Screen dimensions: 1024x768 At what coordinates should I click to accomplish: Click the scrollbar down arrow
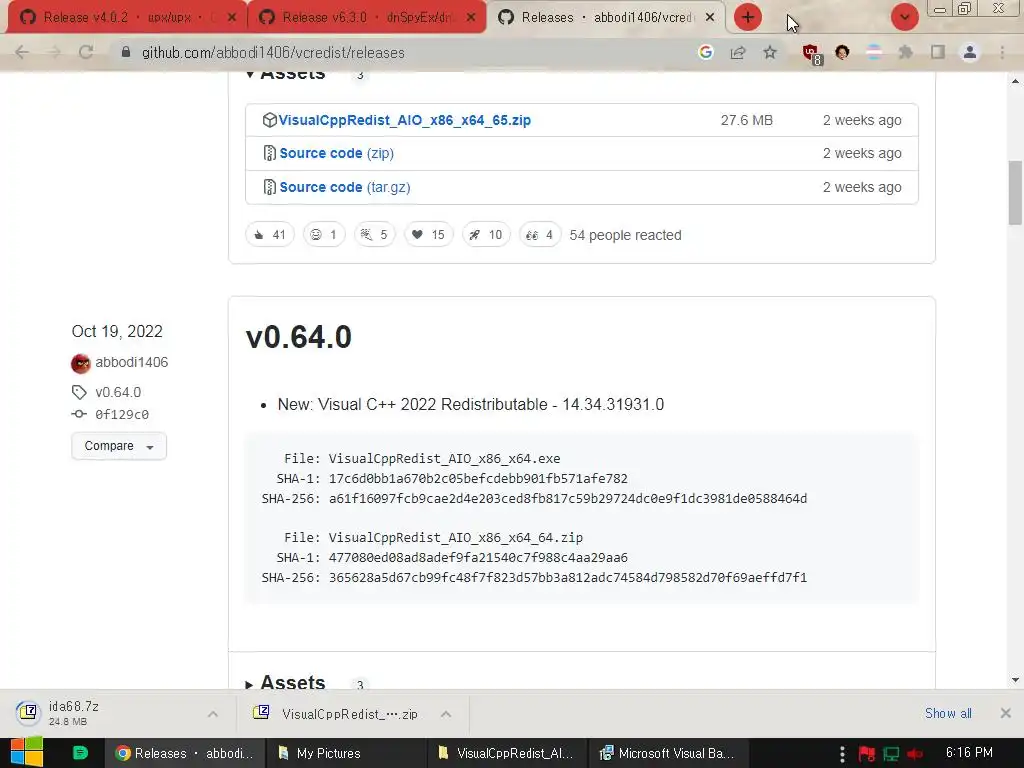1015,680
